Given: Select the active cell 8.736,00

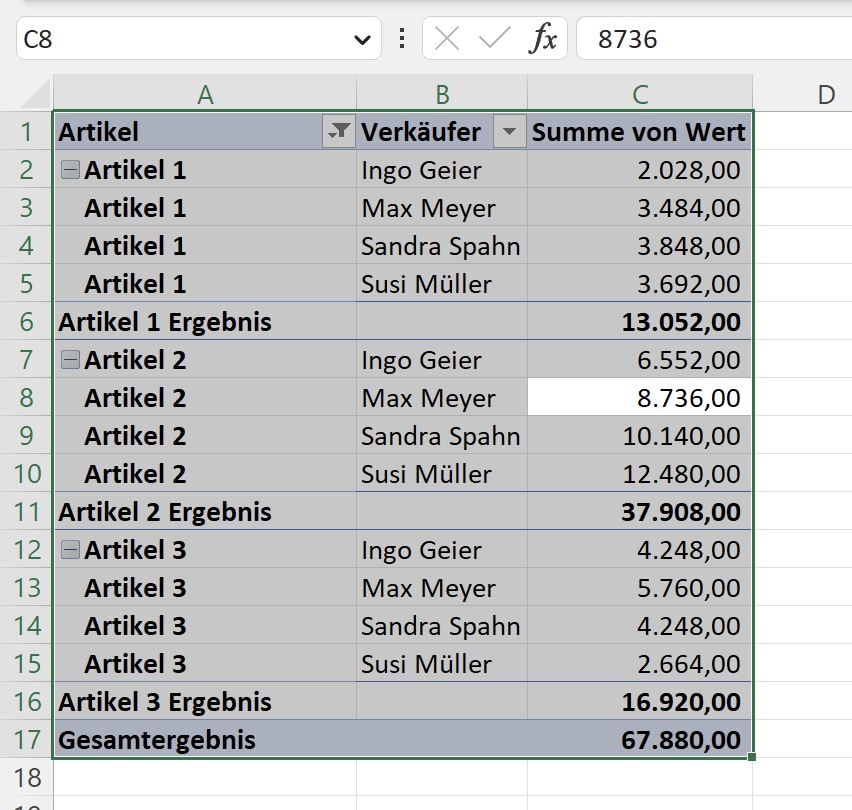Looking at the screenshot, I should [x=639, y=398].
